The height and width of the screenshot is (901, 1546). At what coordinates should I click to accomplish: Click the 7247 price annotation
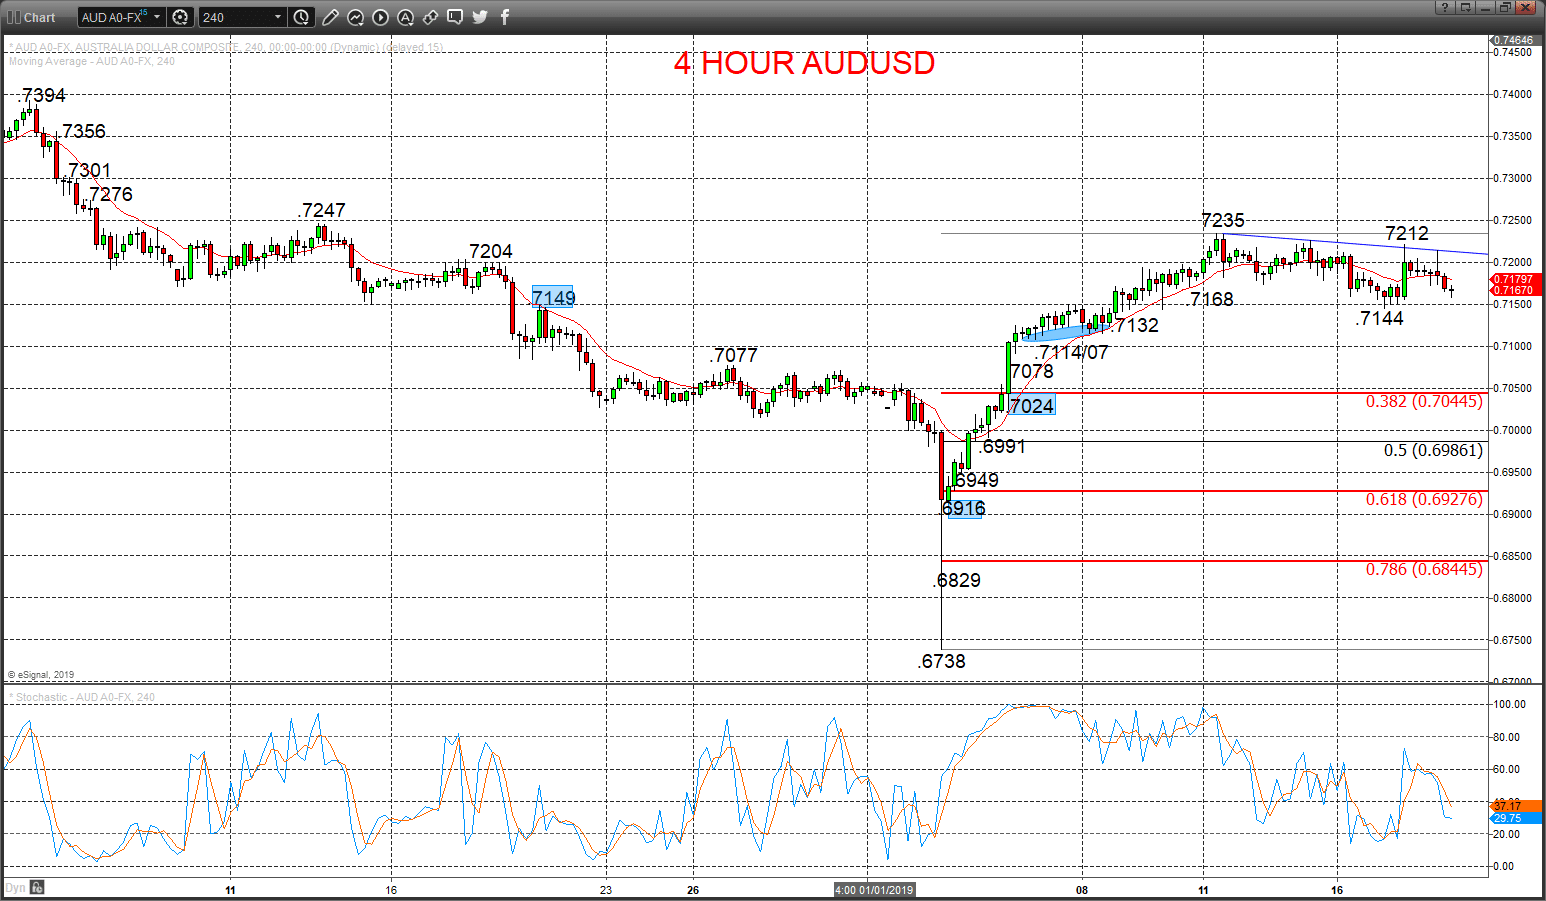tap(323, 210)
